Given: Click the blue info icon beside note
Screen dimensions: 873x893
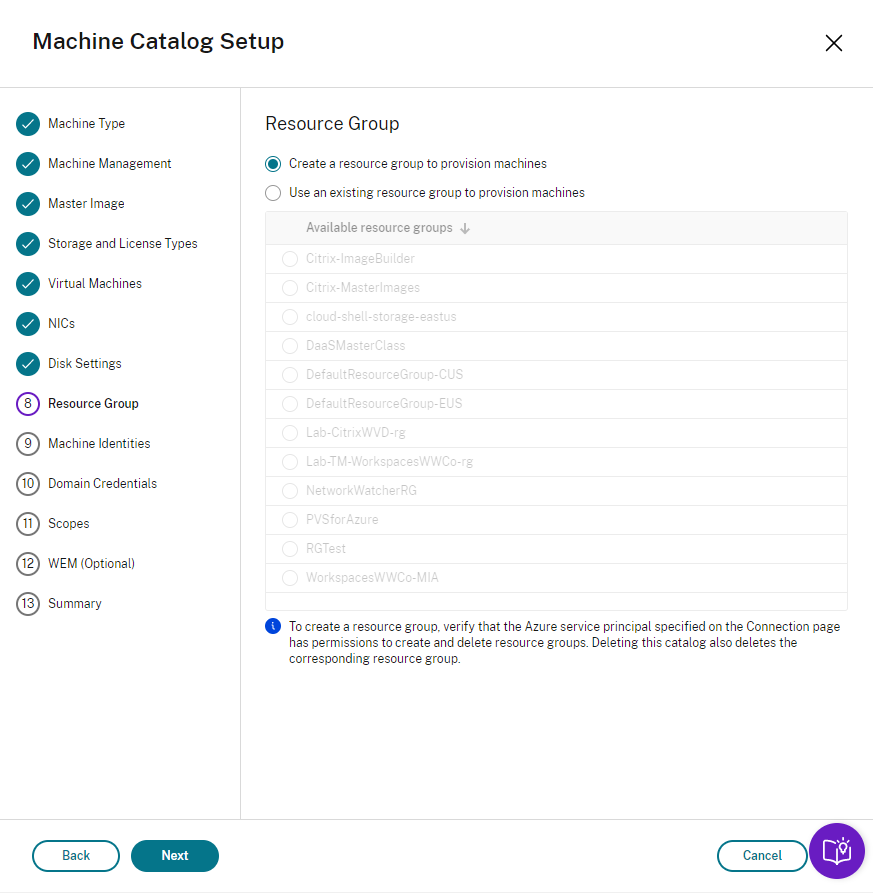Looking at the screenshot, I should [x=273, y=627].
